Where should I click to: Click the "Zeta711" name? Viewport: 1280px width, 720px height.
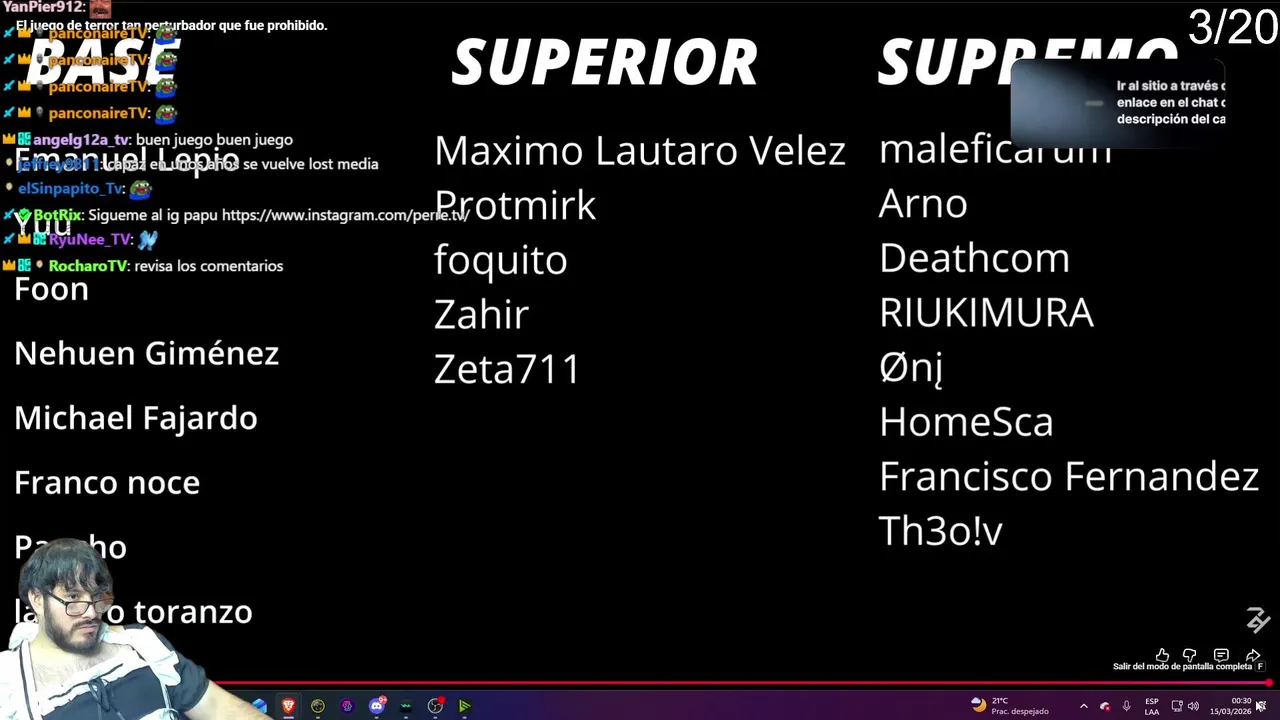[507, 369]
